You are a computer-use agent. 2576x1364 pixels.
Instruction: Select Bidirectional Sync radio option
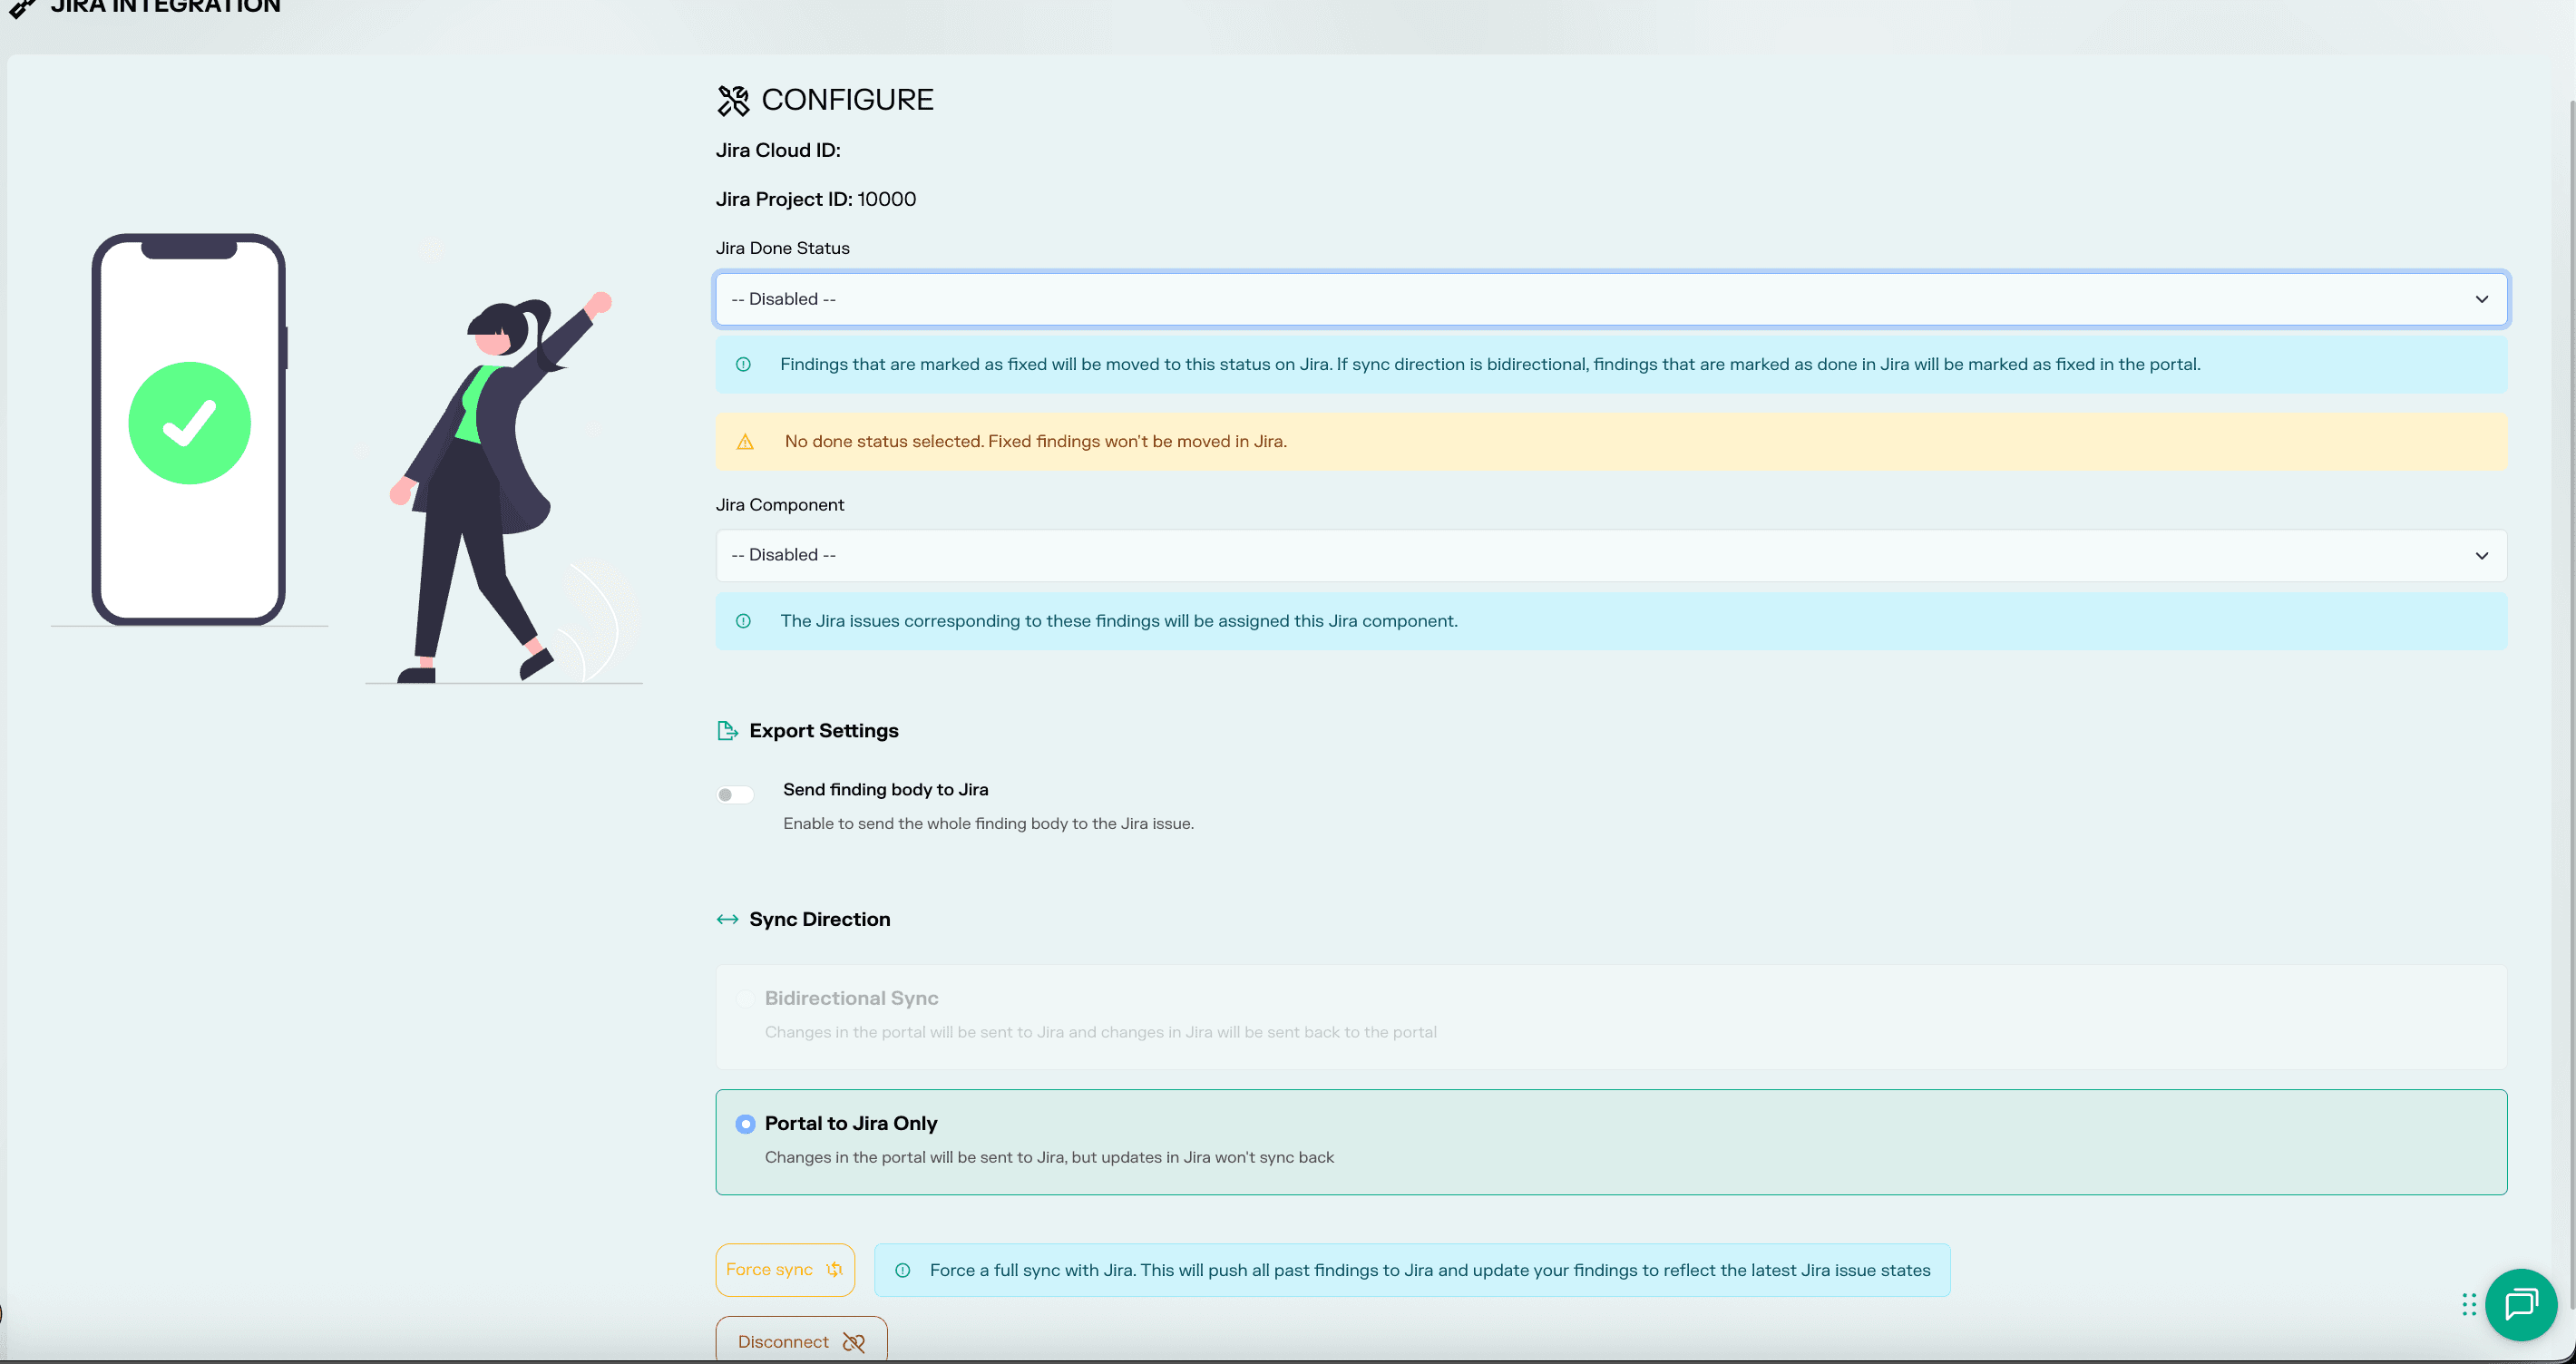pos(745,998)
